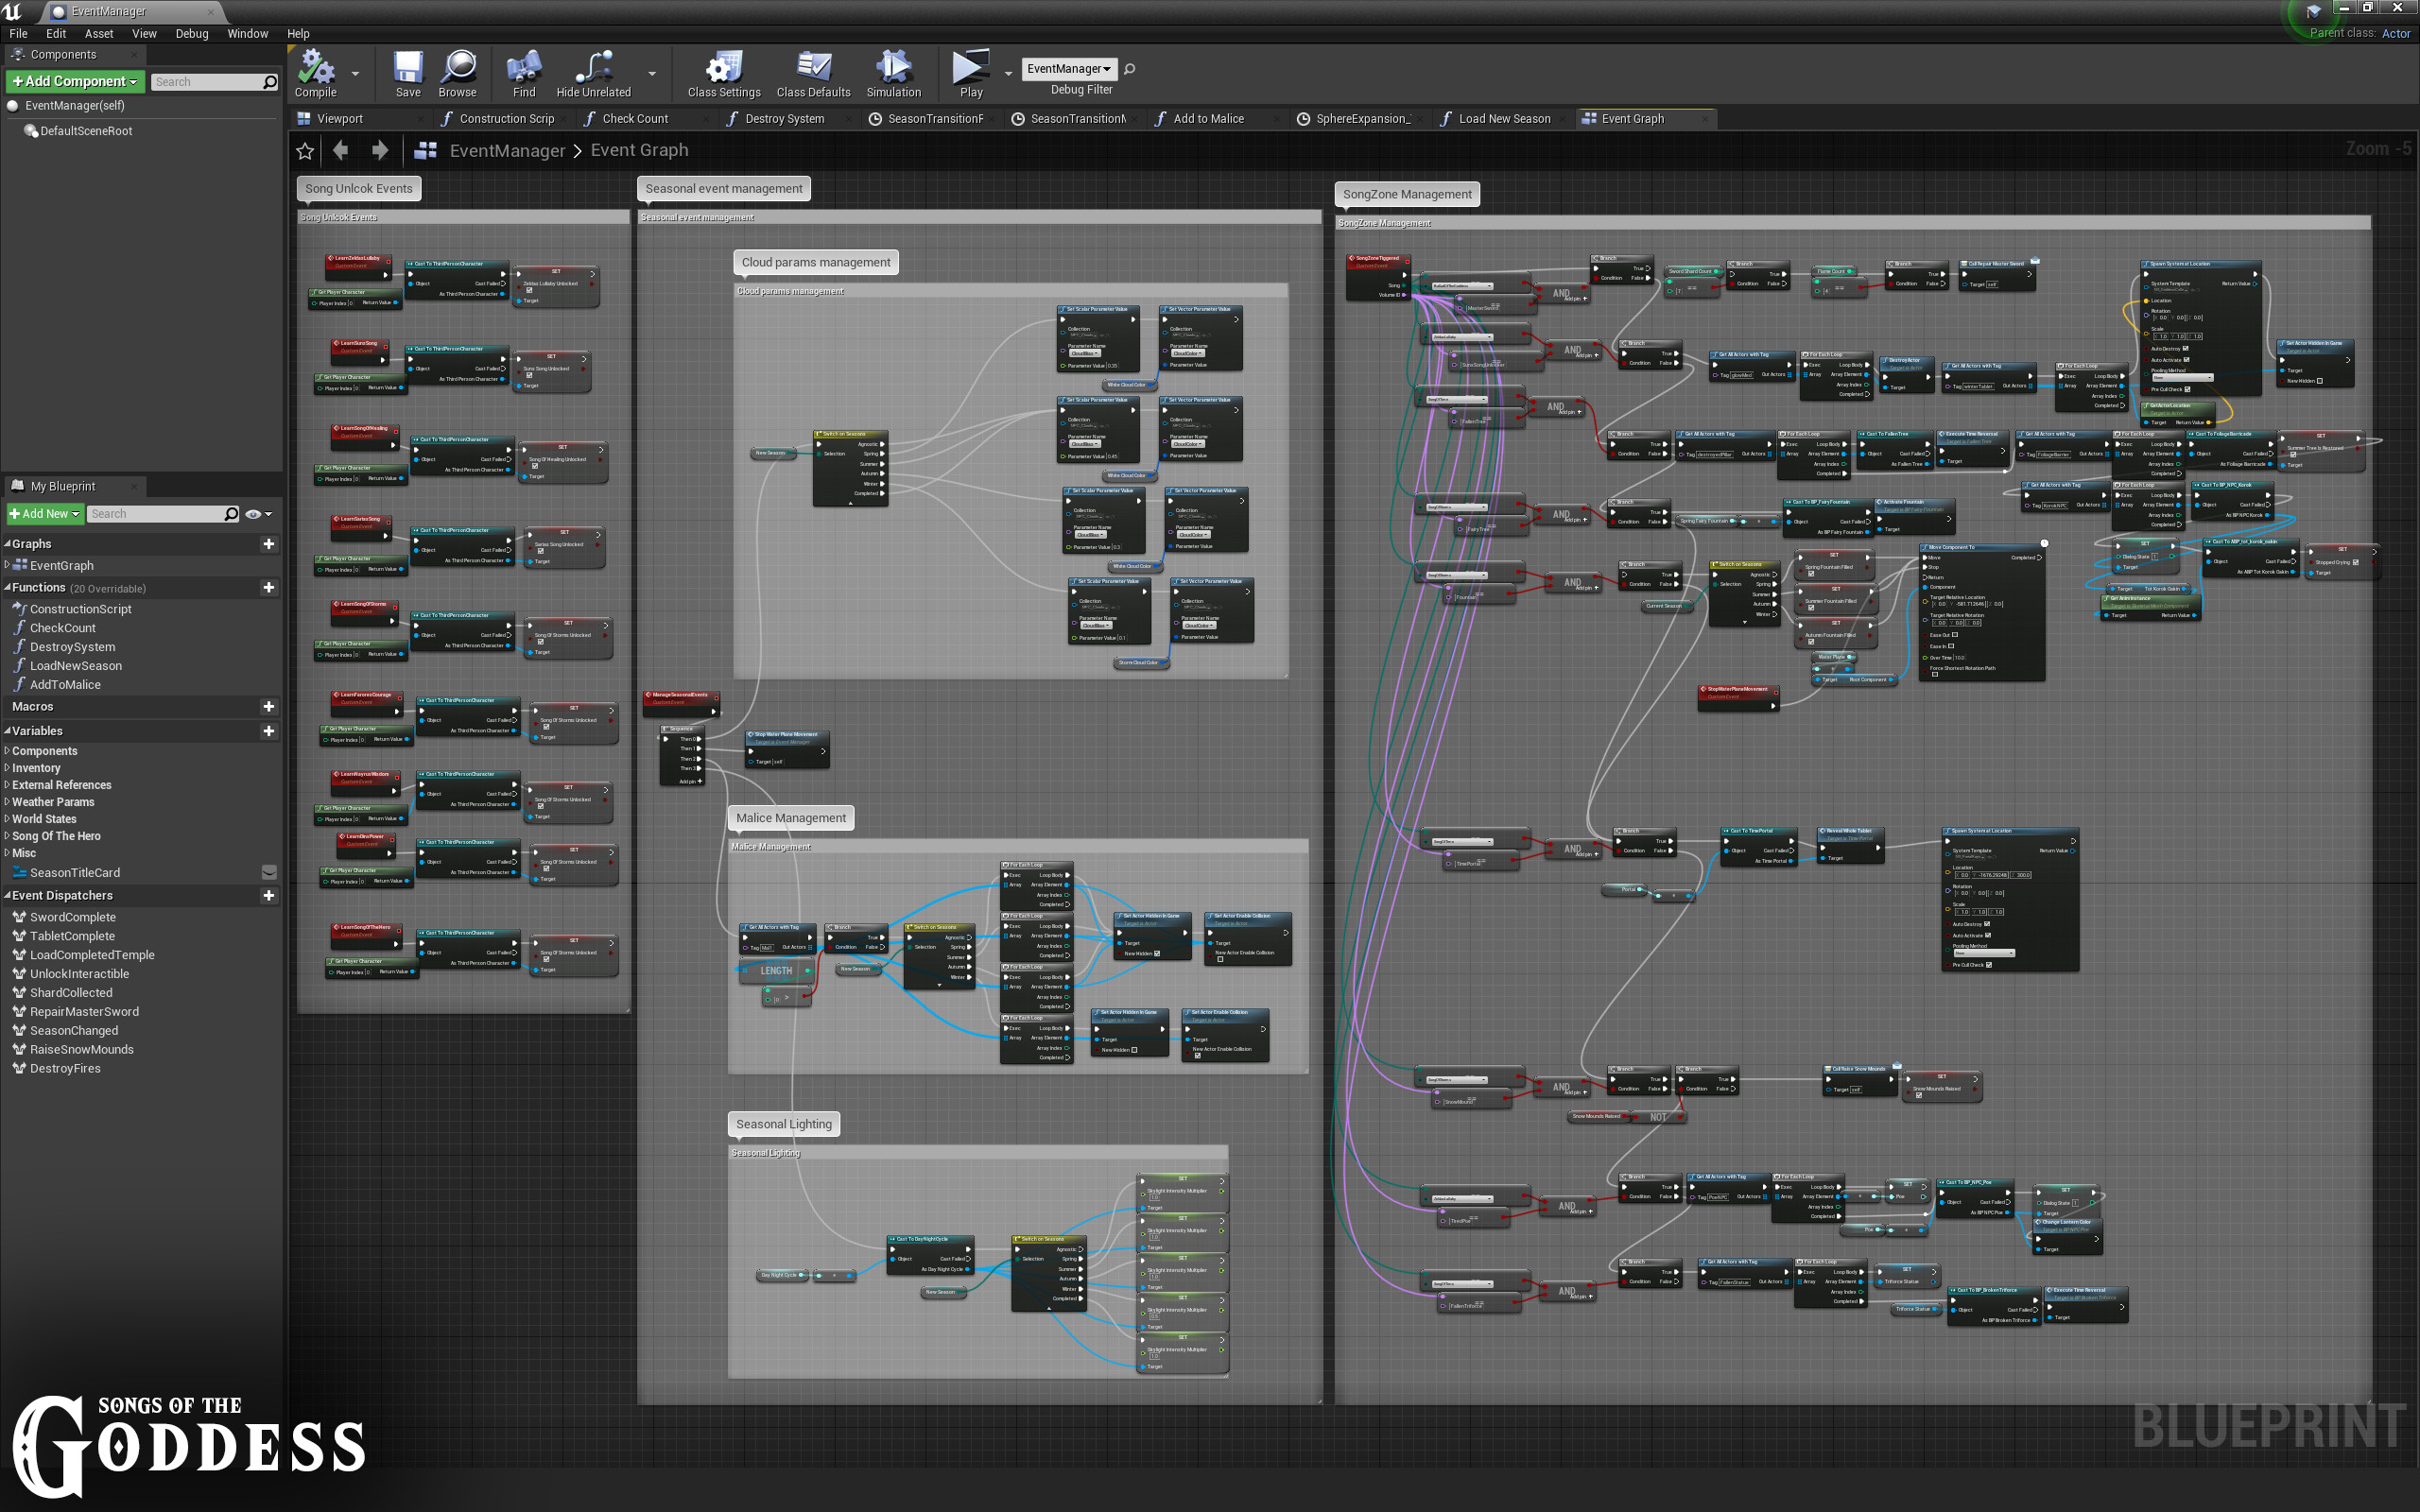Switch to the Destroy System tab
The height and width of the screenshot is (1512, 2420).
[x=784, y=119]
